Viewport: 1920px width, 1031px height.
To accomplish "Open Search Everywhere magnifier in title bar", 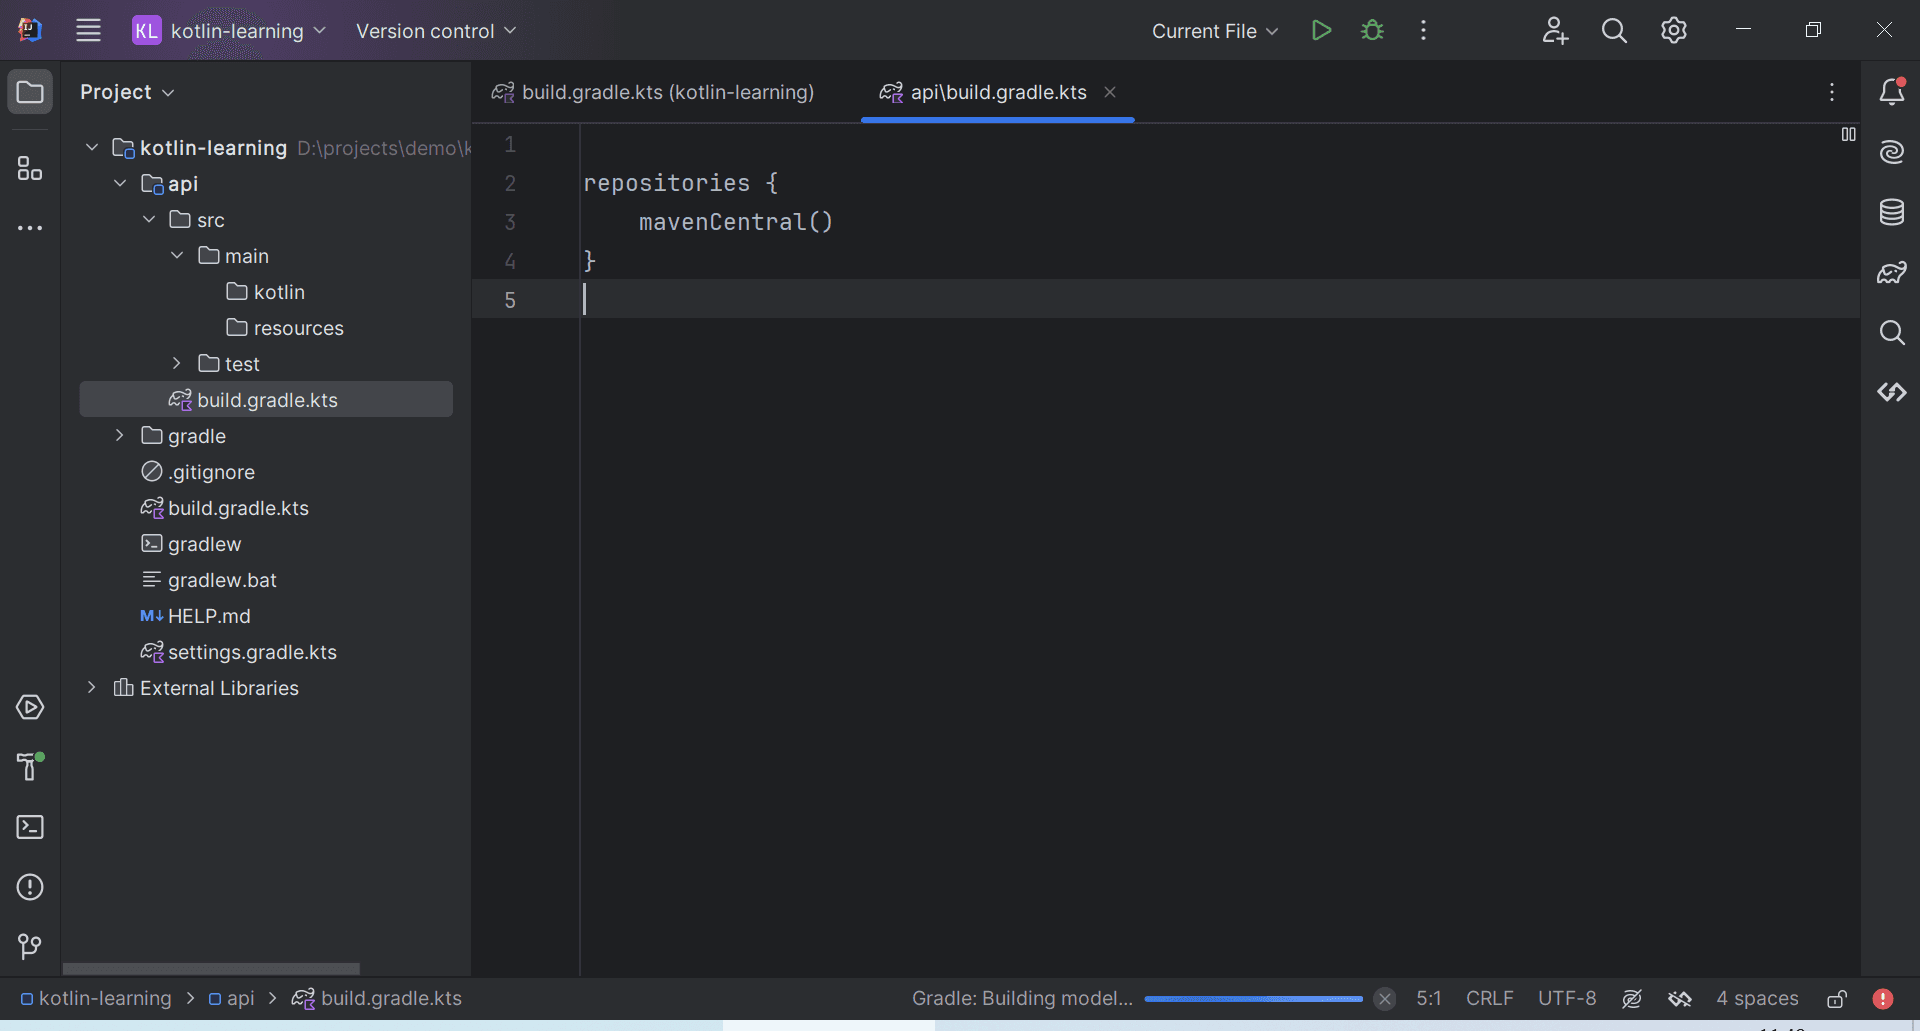I will tap(1614, 30).
